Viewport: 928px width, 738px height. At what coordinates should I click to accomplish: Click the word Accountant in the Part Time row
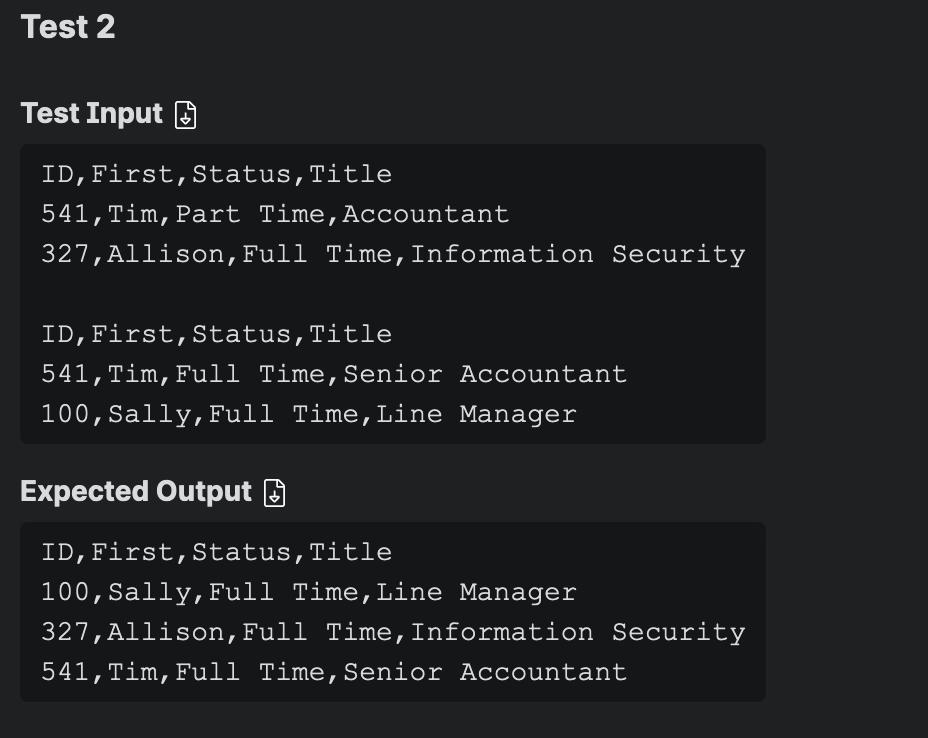[426, 214]
